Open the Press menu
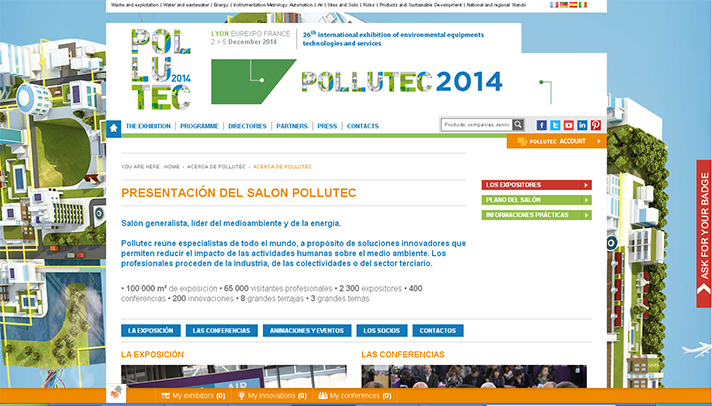The image size is (712, 406). 327,126
